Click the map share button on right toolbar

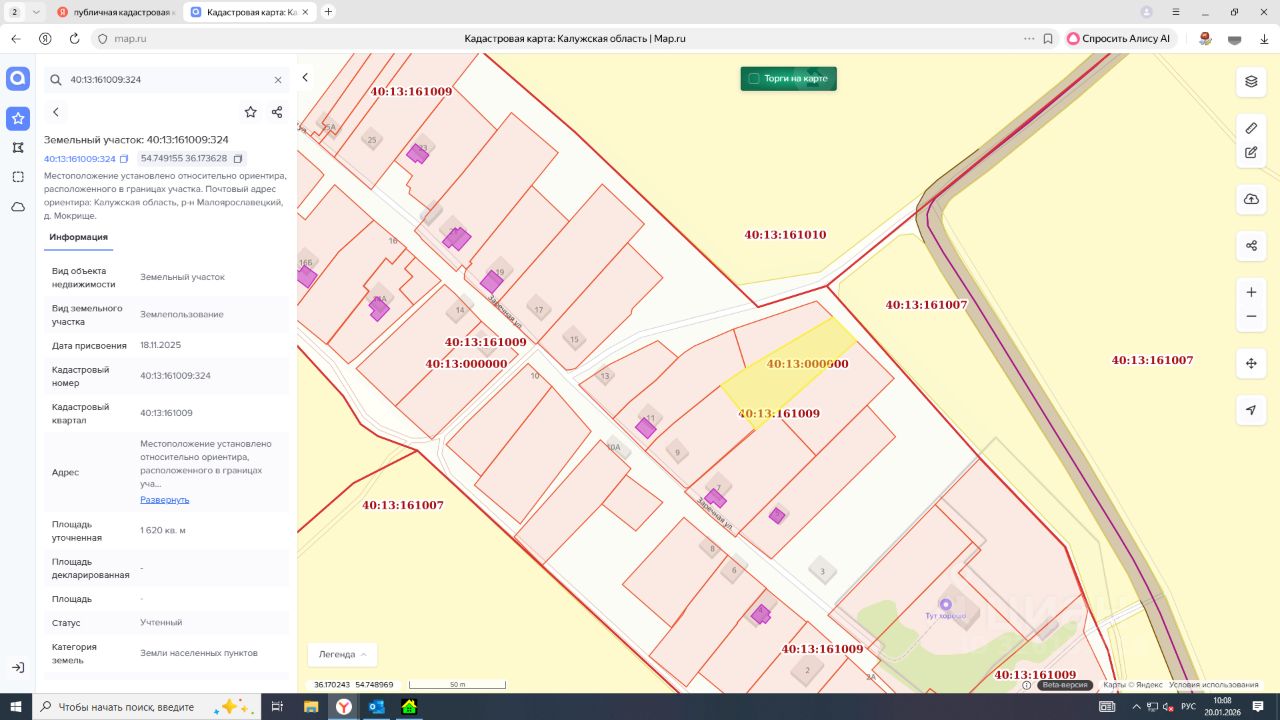[x=1251, y=245]
